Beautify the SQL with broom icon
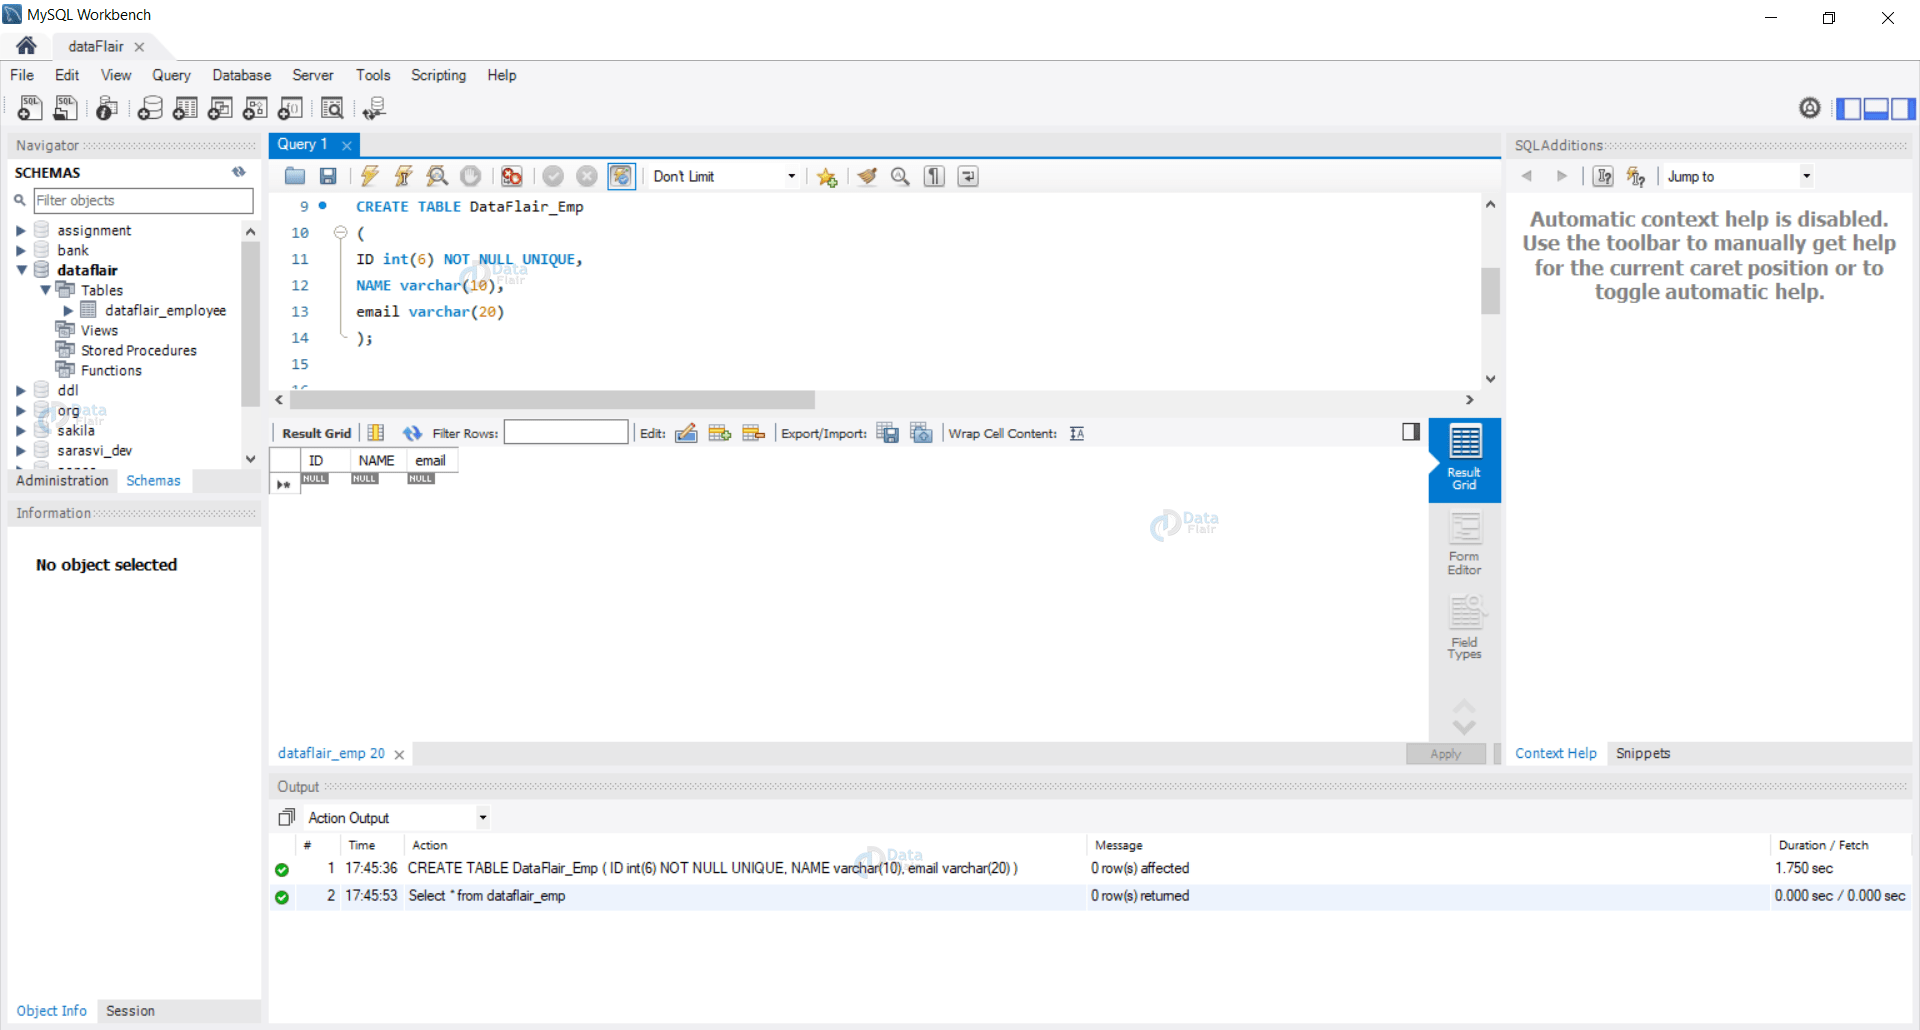The width and height of the screenshot is (1920, 1030). (867, 177)
